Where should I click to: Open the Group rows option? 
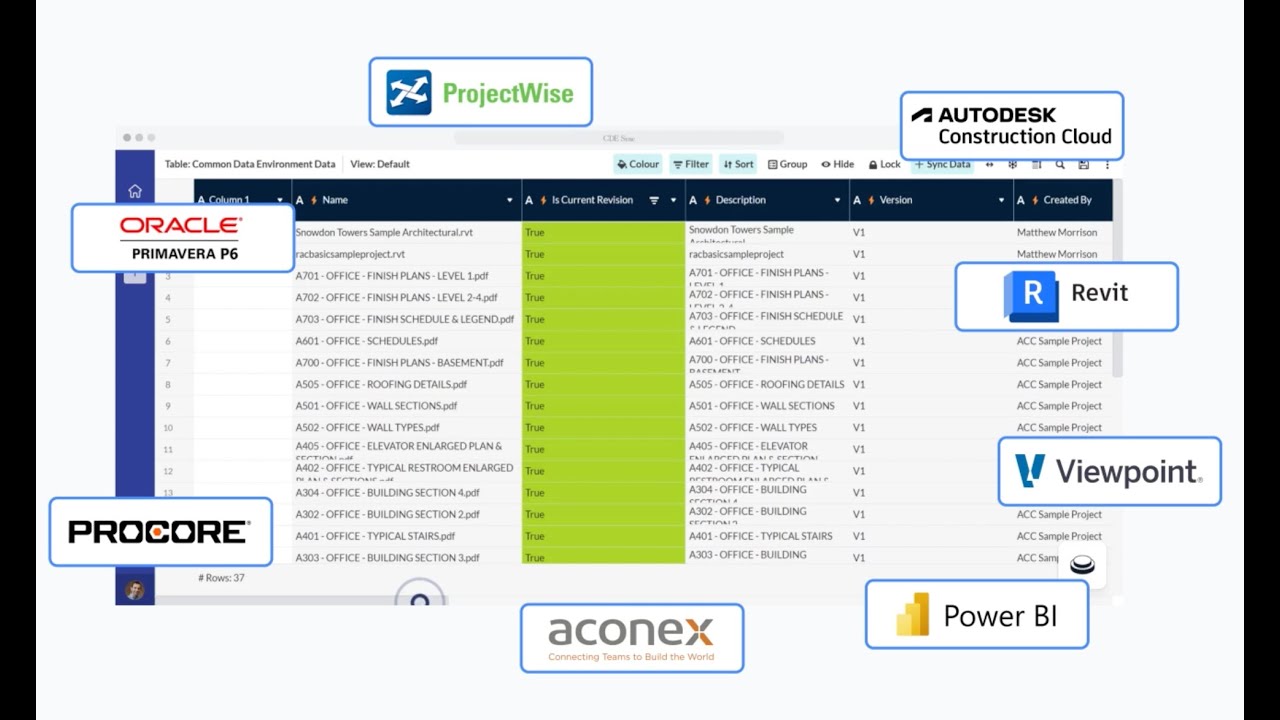pos(787,164)
